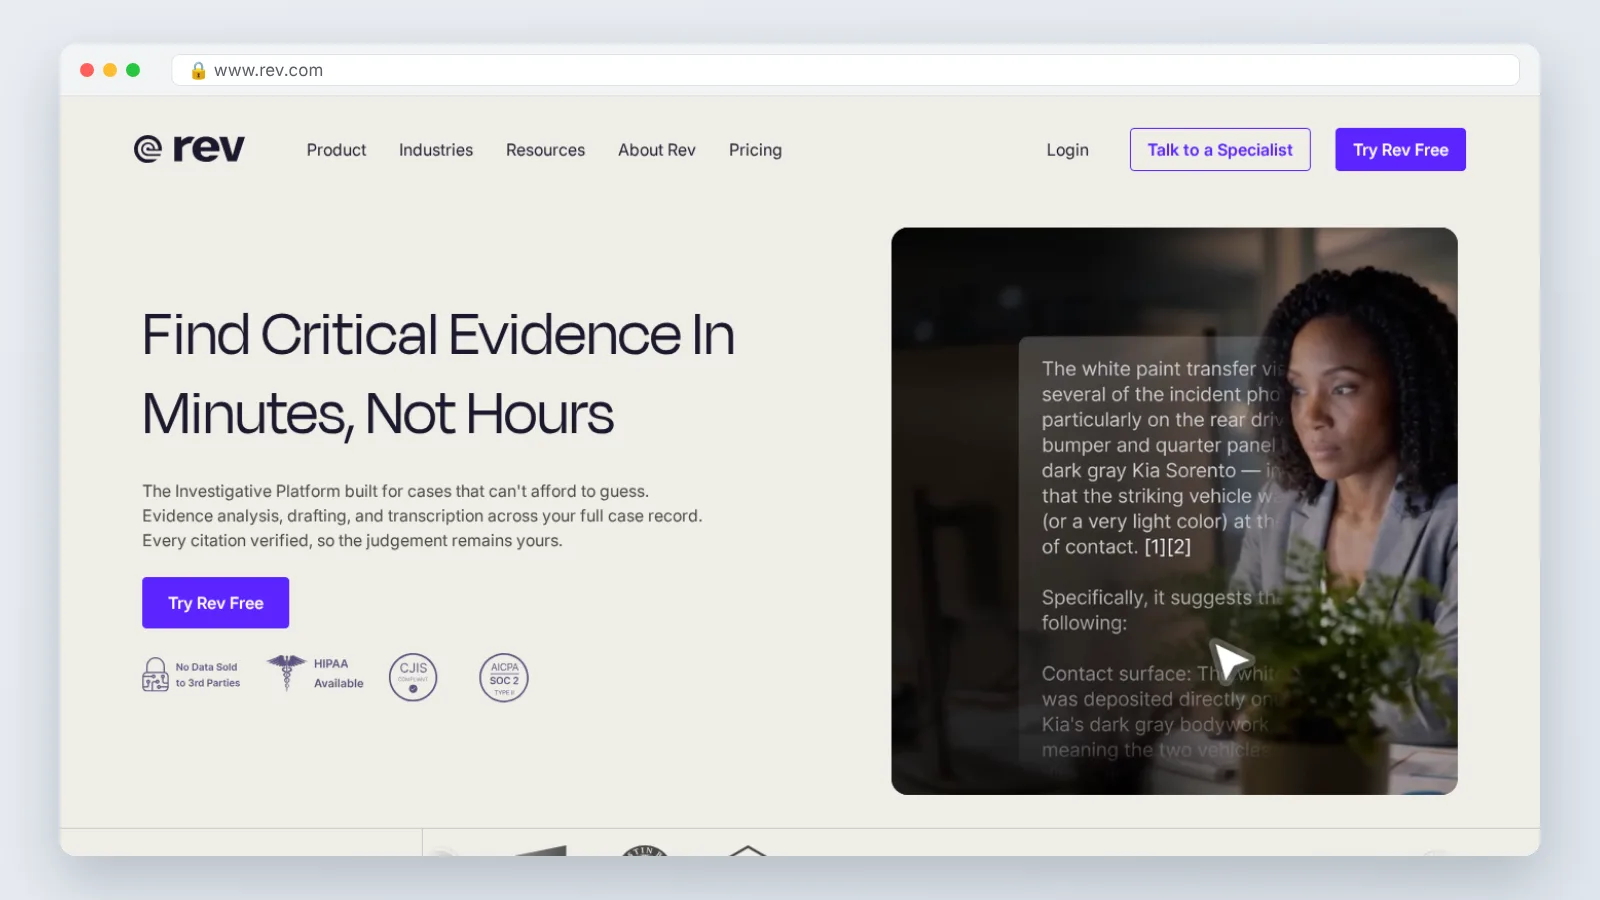This screenshot has height=900, width=1600.
Task: Click the AICPA SOC 2 badge
Action: (504, 678)
